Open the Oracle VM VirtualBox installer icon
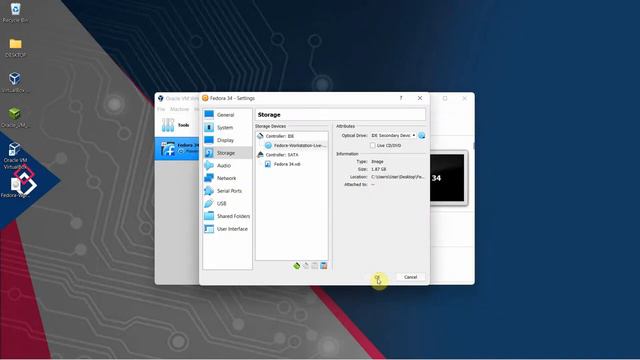The height and width of the screenshot is (360, 640). (x=15, y=155)
